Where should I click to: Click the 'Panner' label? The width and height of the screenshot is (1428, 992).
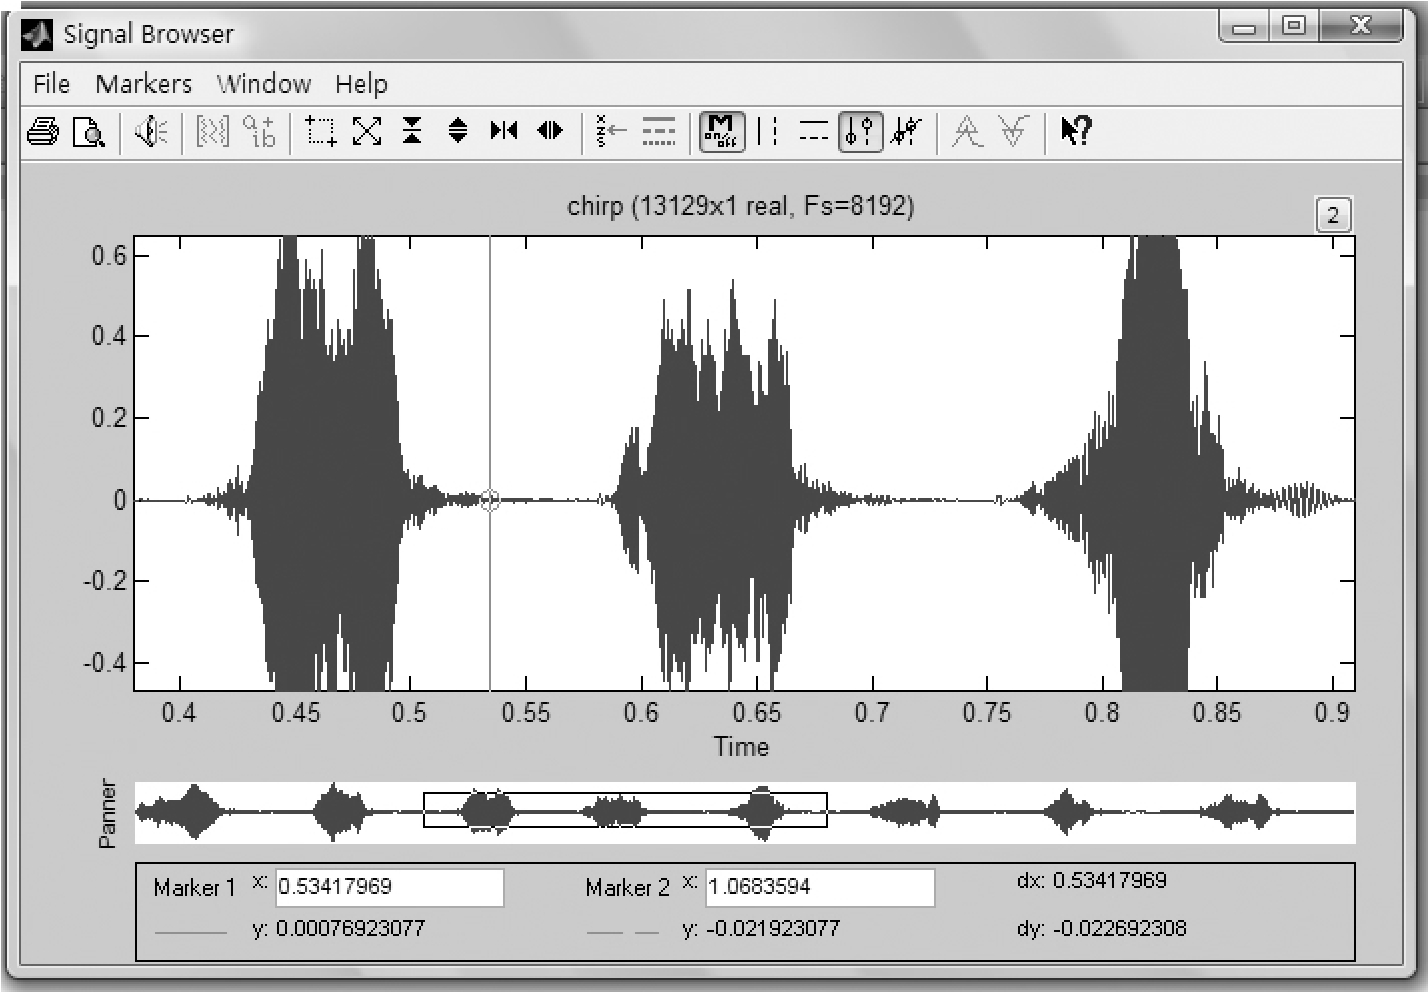107,814
